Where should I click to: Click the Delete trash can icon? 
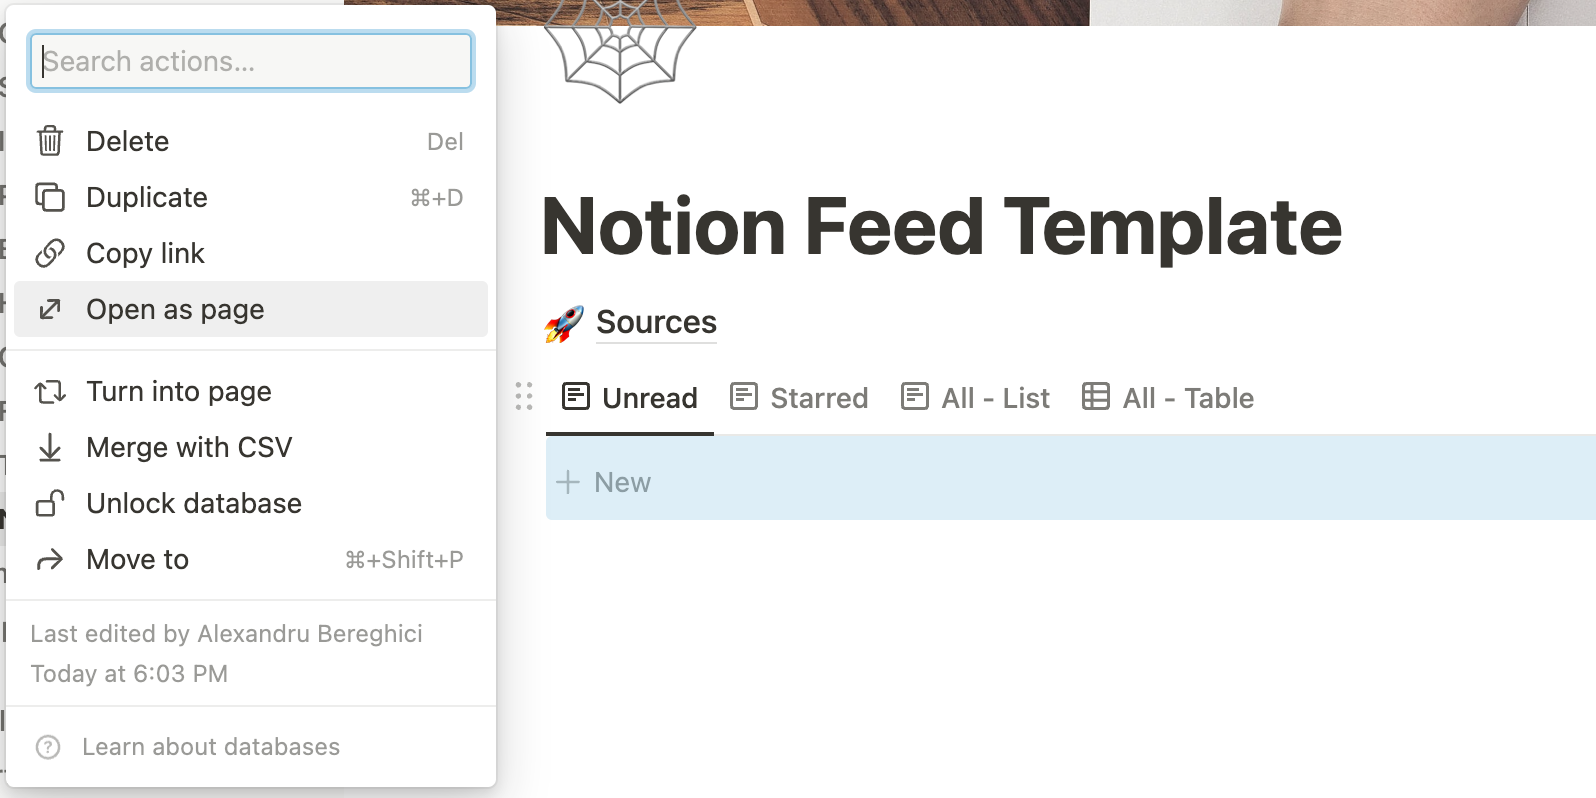[50, 141]
